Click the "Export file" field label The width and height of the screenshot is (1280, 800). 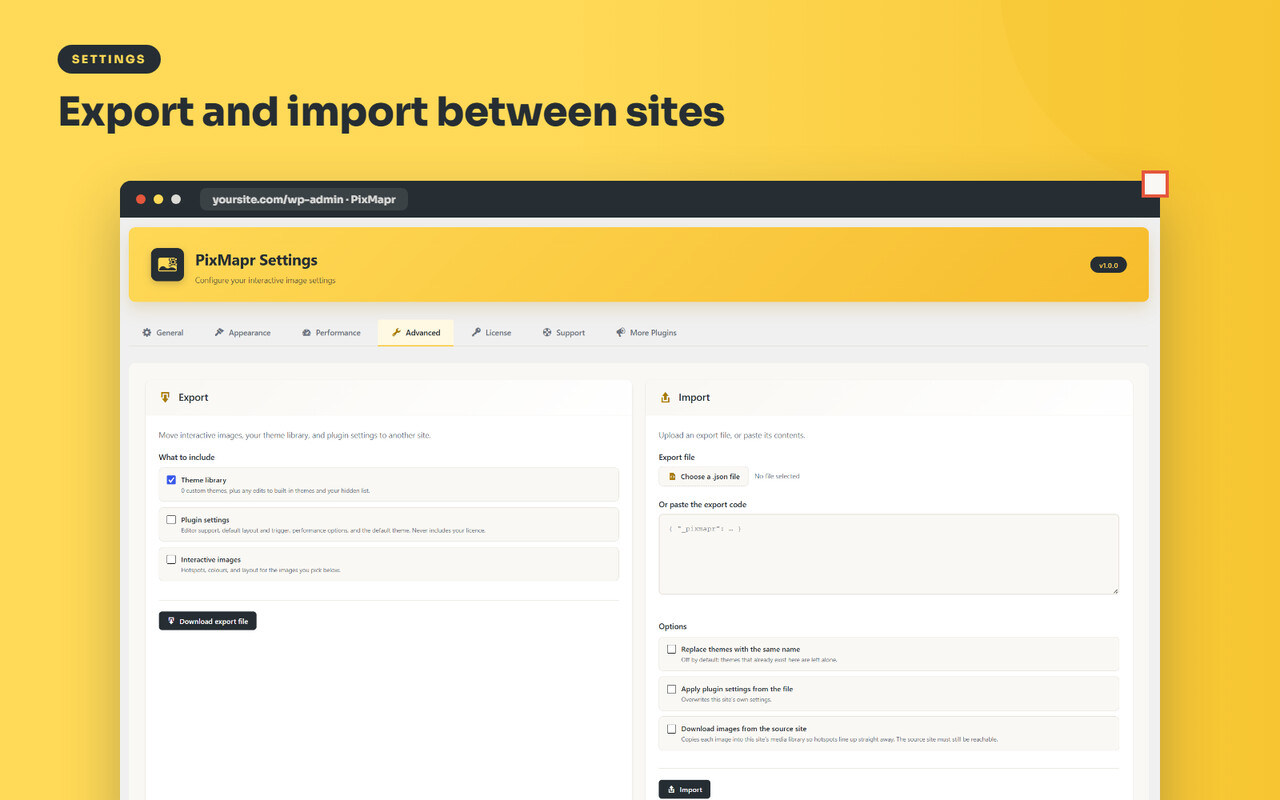(677, 457)
